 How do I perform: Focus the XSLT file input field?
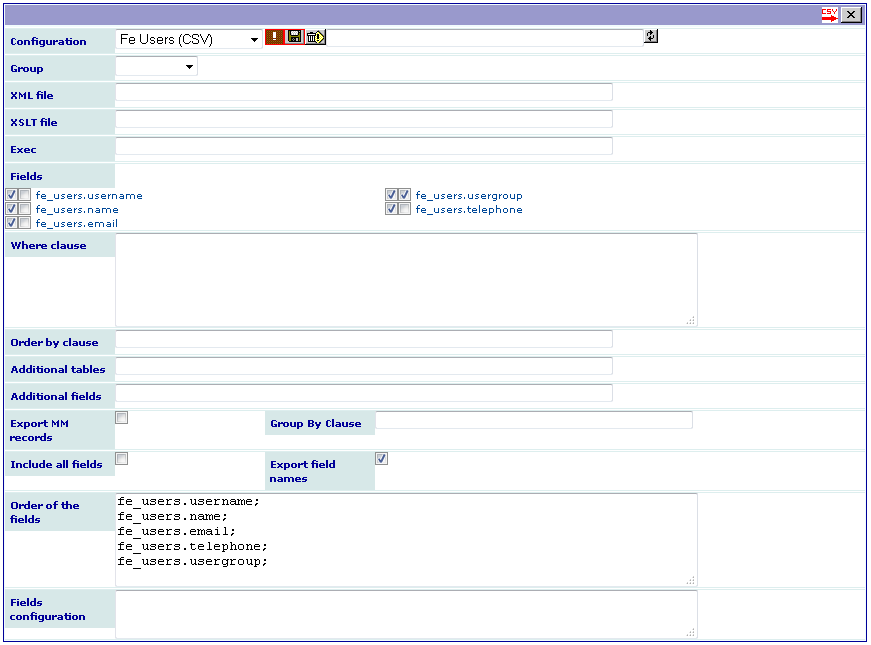pyautogui.click(x=364, y=119)
